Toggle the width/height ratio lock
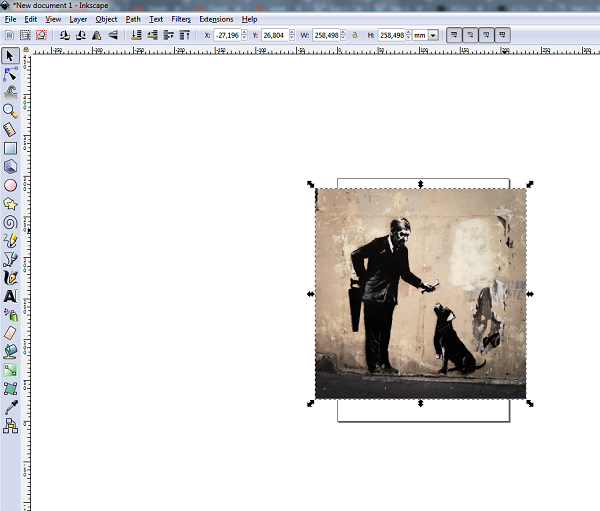Screen dimensions: 600x511 point(355,35)
